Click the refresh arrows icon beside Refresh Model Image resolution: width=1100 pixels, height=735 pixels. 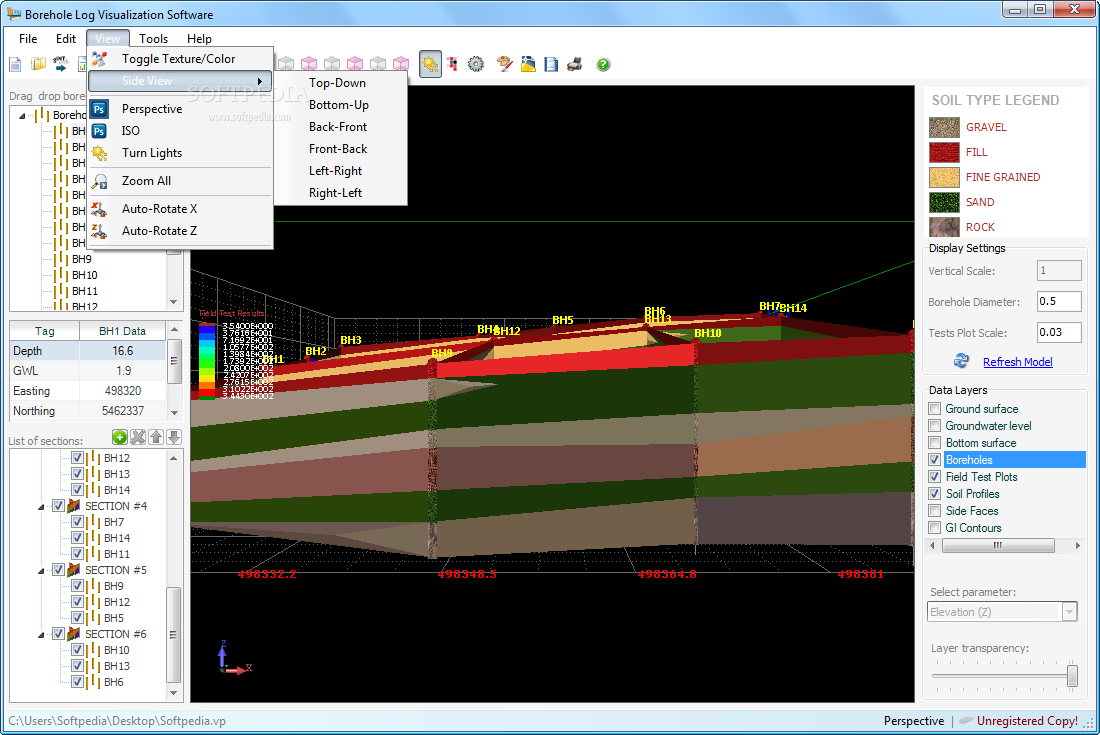coord(961,360)
